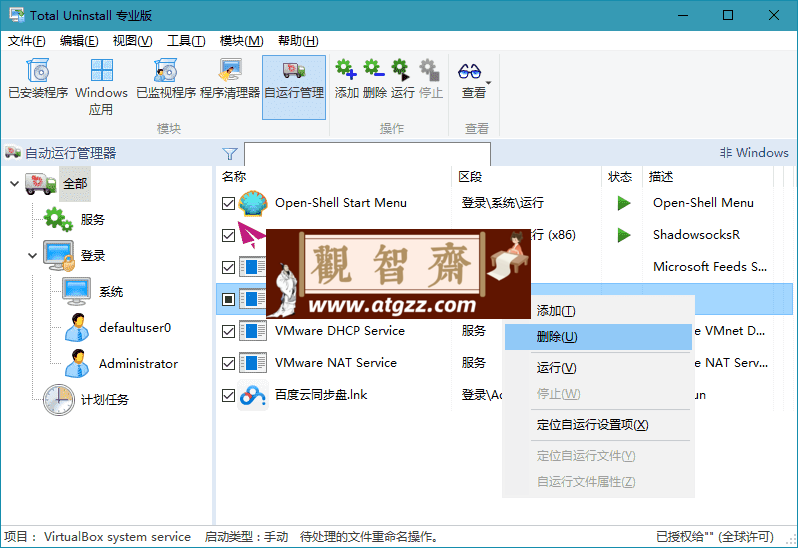Viewport: 798px width, 548px height.
Task: Collapse the 全部 tree node
Action: [x=14, y=184]
